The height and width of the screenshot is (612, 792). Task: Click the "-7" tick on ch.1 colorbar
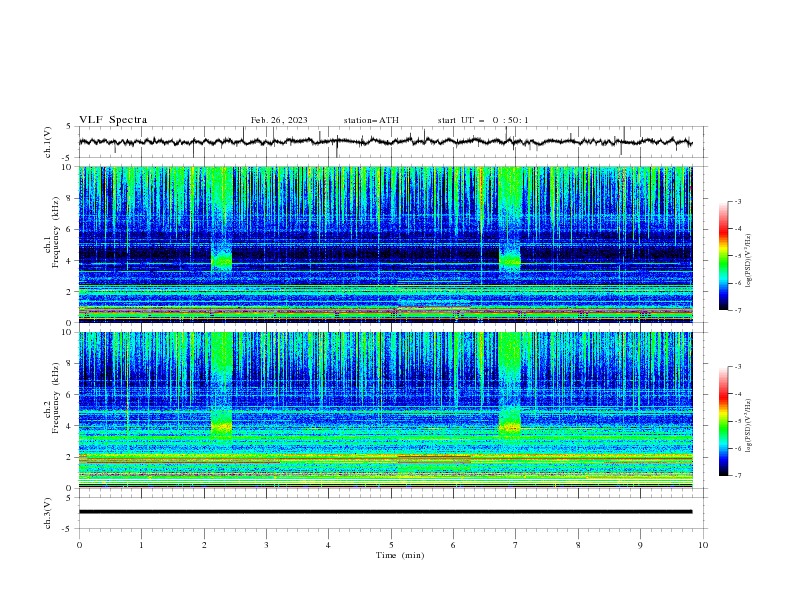[737, 310]
